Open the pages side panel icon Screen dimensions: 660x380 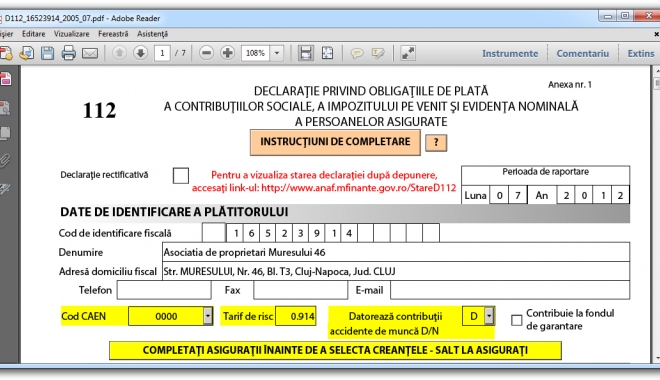[x=5, y=134]
